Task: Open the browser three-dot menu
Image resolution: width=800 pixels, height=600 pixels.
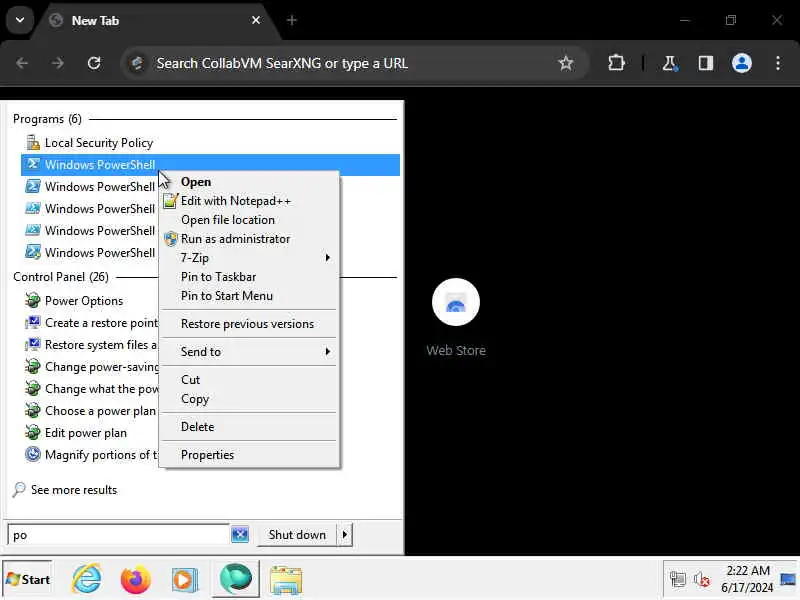Action: click(778, 63)
